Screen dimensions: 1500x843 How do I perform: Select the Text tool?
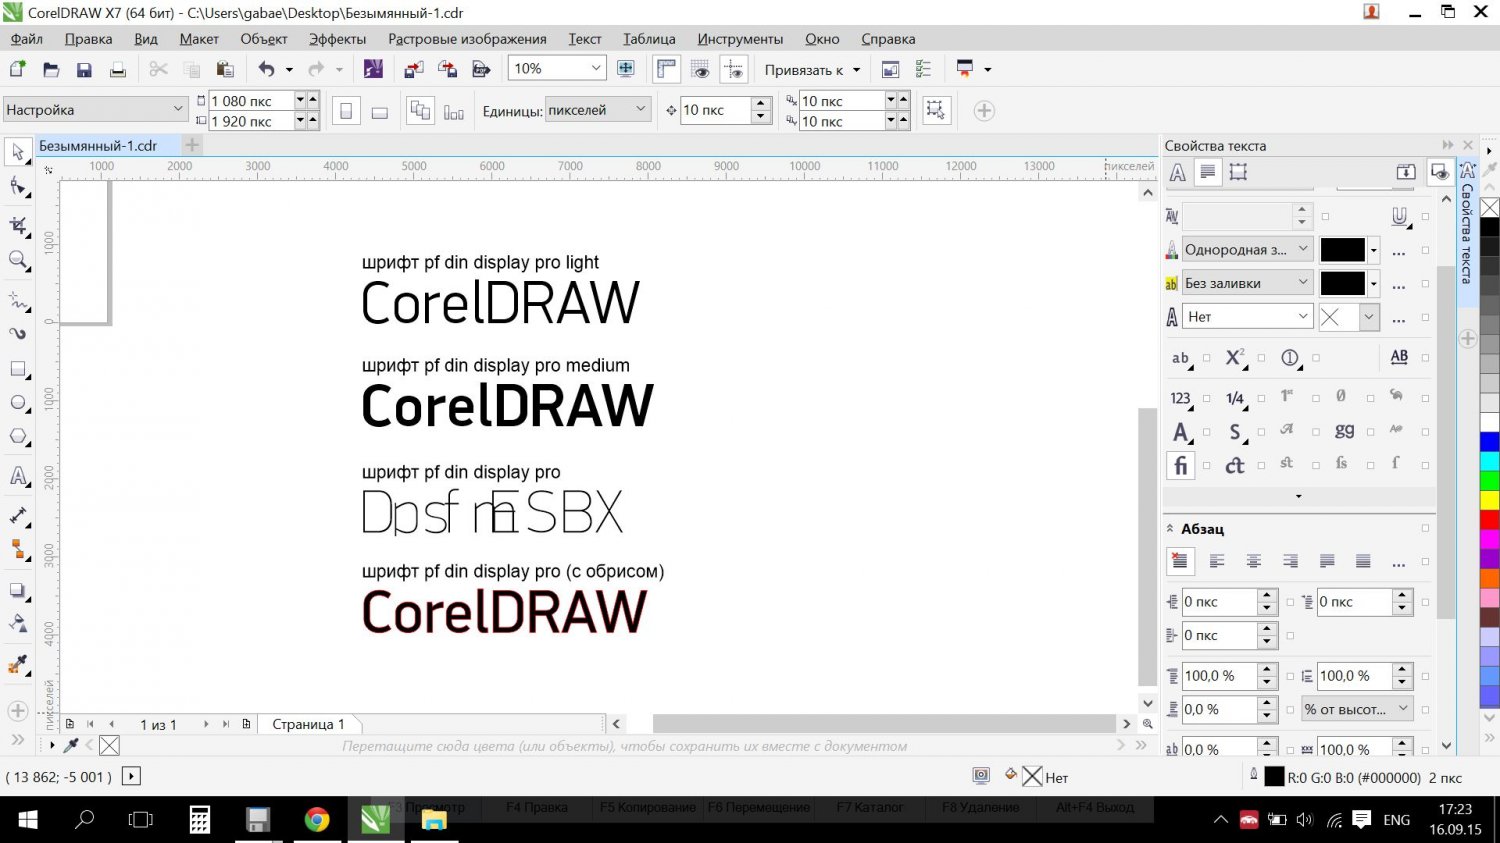pyautogui.click(x=18, y=477)
